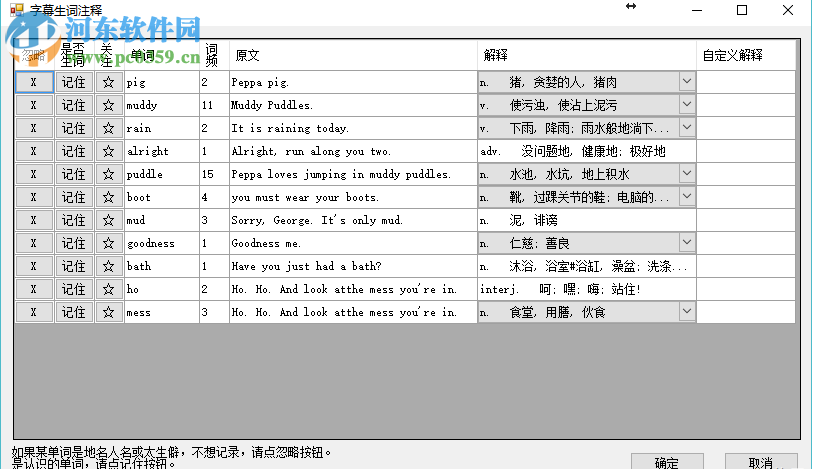This screenshot has height=469, width=815.
Task: Maximize the 字幕生词注释 window
Action: pyautogui.click(x=742, y=10)
